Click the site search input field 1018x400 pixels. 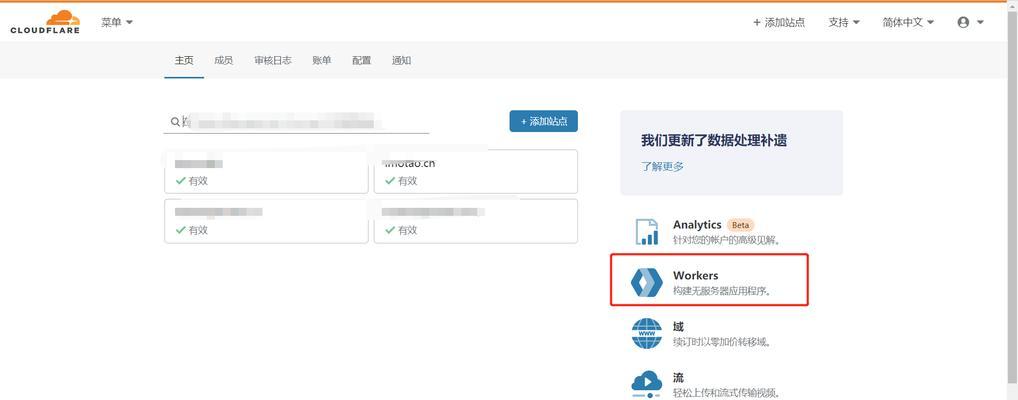point(297,121)
